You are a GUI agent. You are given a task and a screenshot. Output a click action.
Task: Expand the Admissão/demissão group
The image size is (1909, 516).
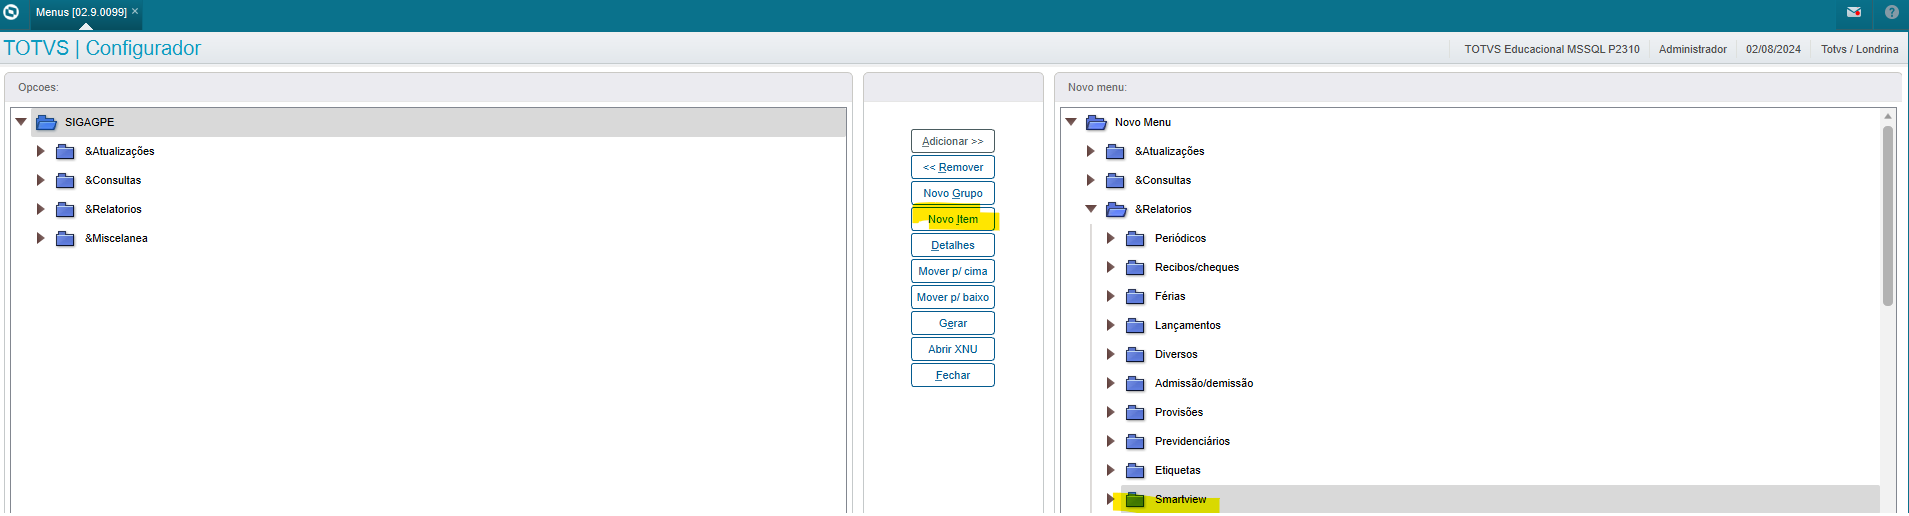[x=1110, y=383]
